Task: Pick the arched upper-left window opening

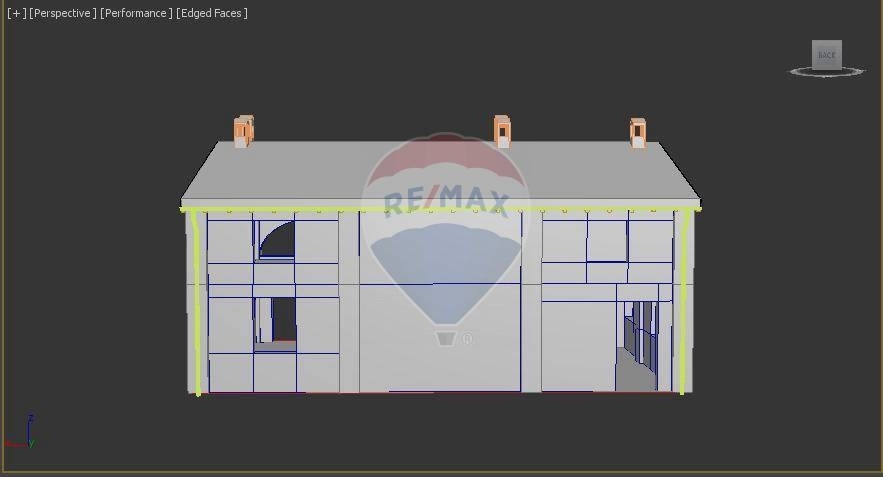Action: pos(277,240)
